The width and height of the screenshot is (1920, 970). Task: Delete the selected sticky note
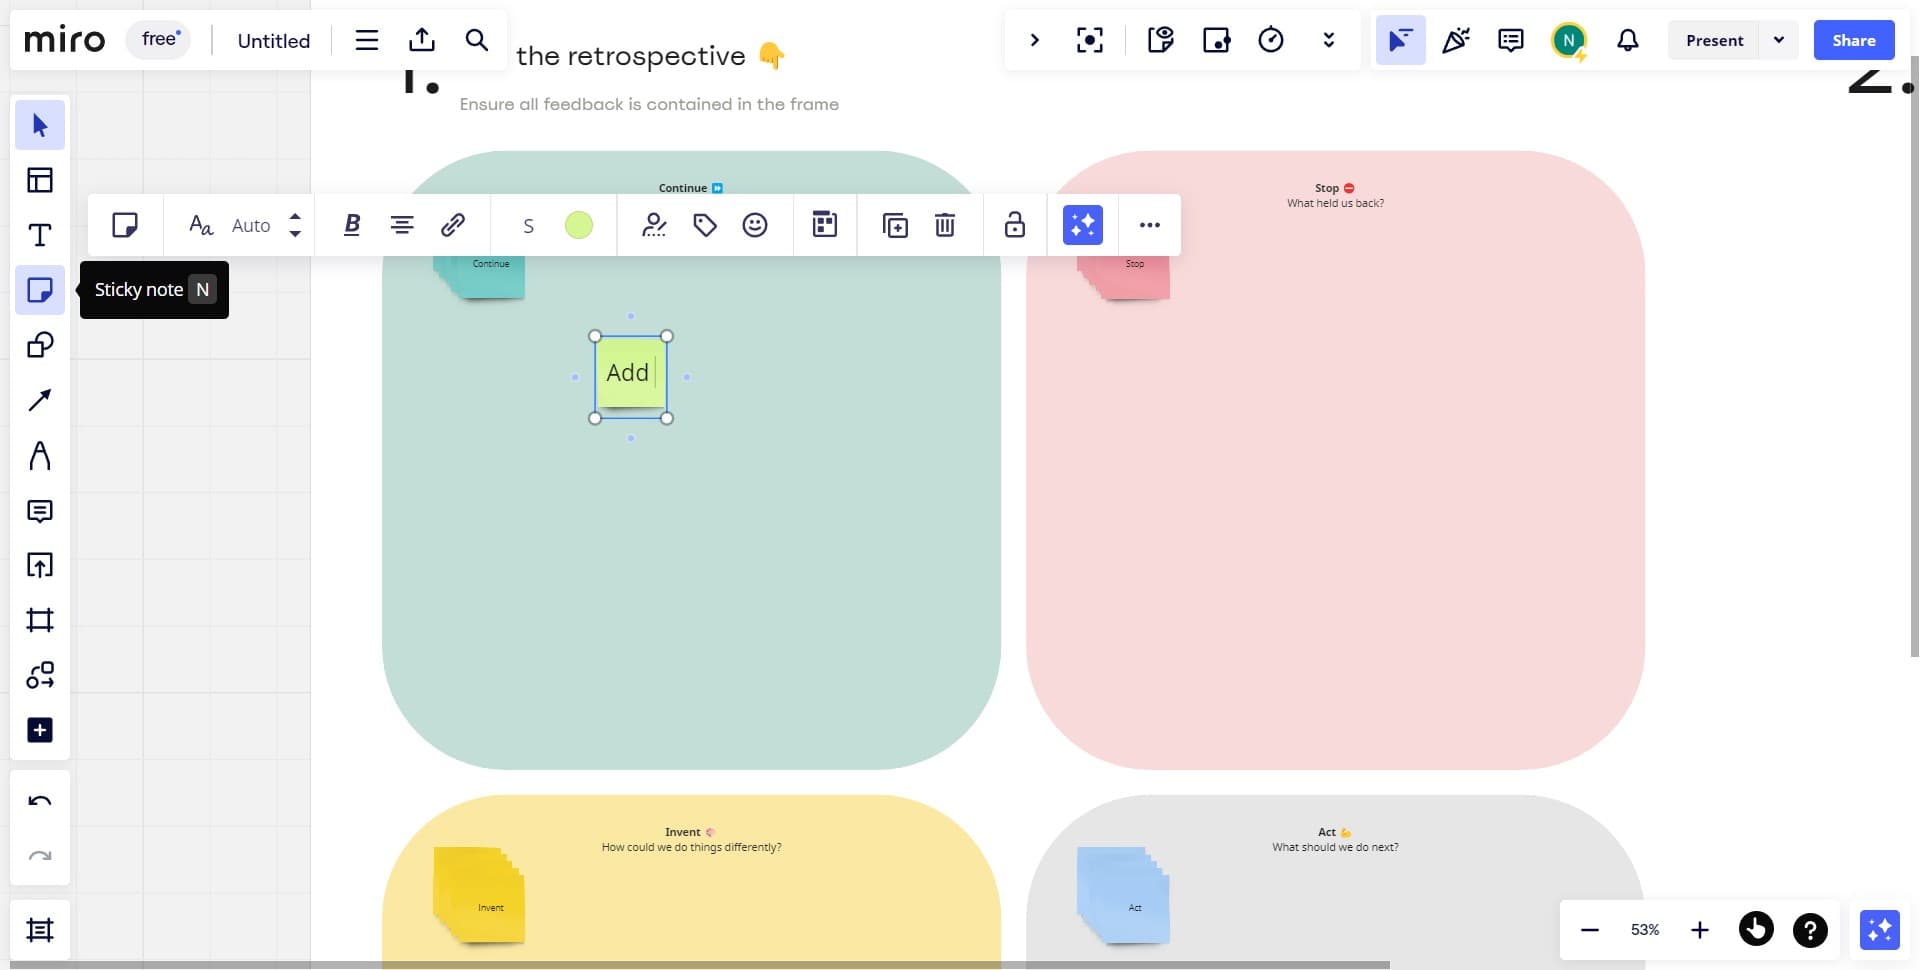[x=945, y=225]
